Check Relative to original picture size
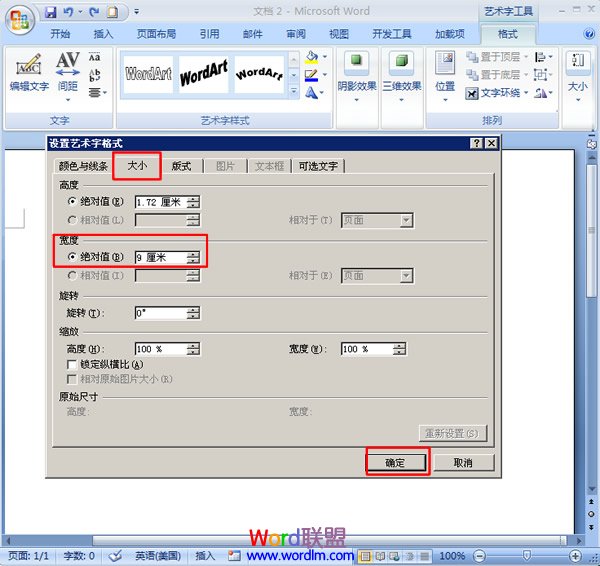This screenshot has height=566, width=600. (x=72, y=379)
